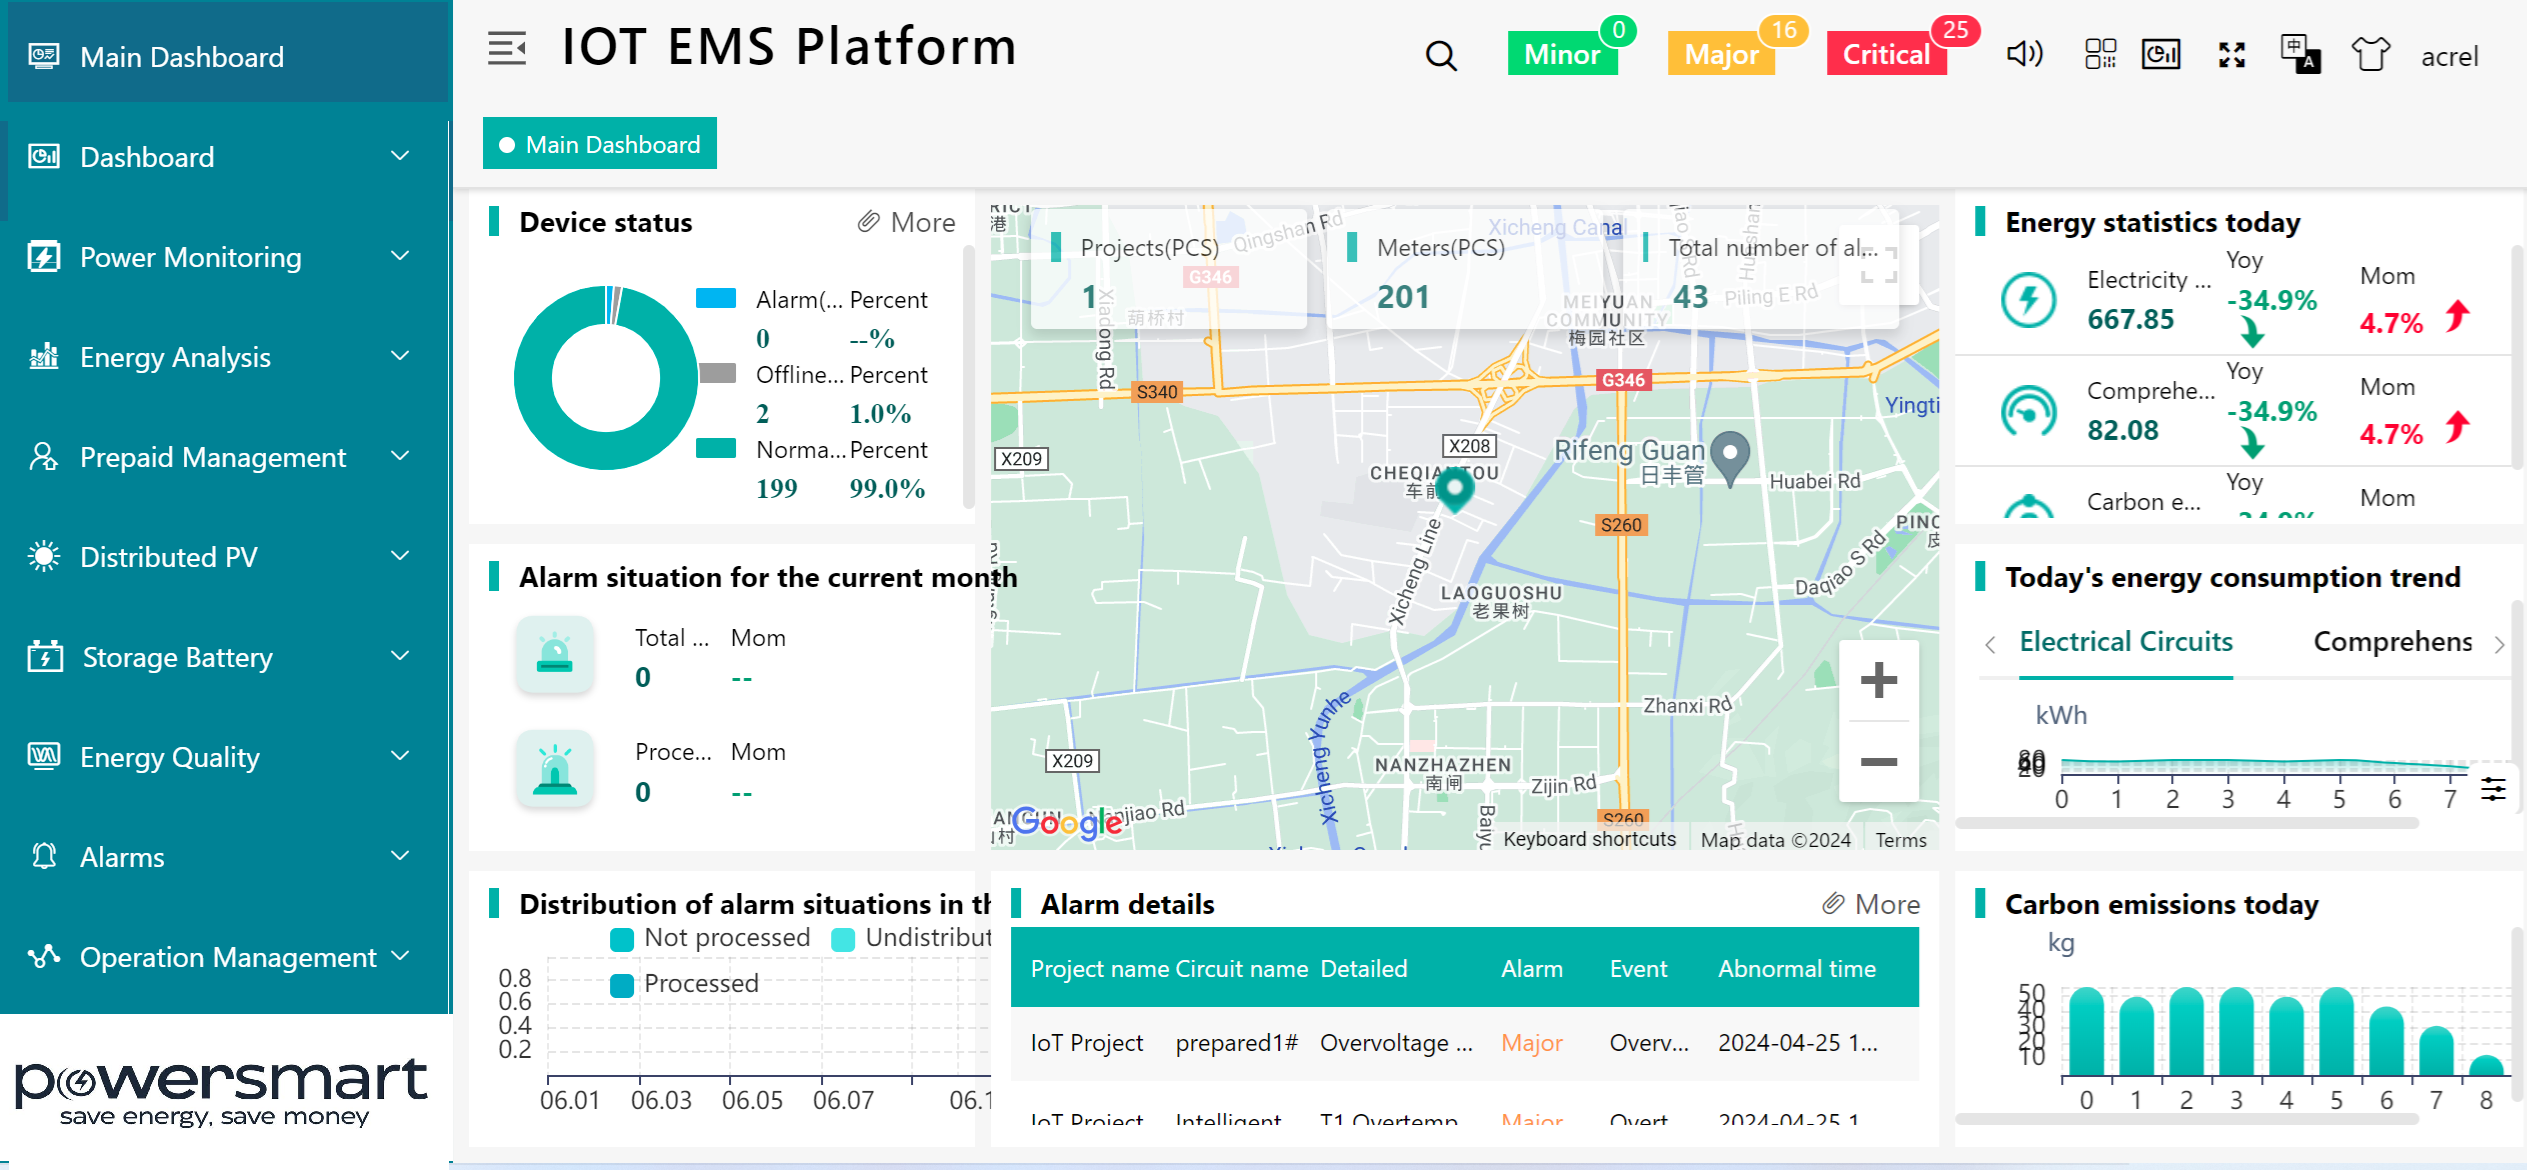The height and width of the screenshot is (1170, 2527).
Task: Click the IoT Project prepared1# alarm row
Action: (1464, 1043)
